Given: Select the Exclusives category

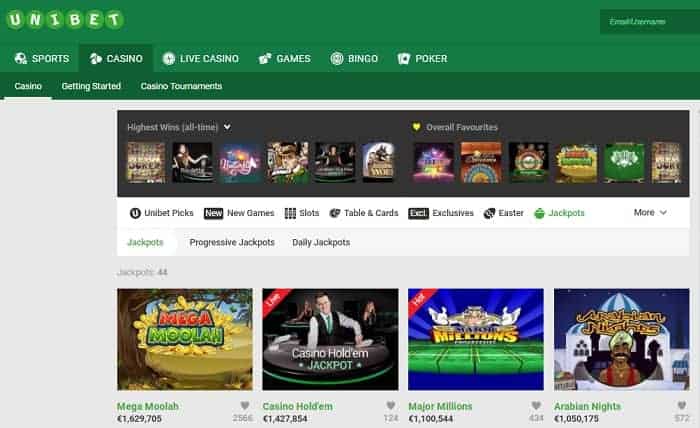Looking at the screenshot, I should pos(441,213).
